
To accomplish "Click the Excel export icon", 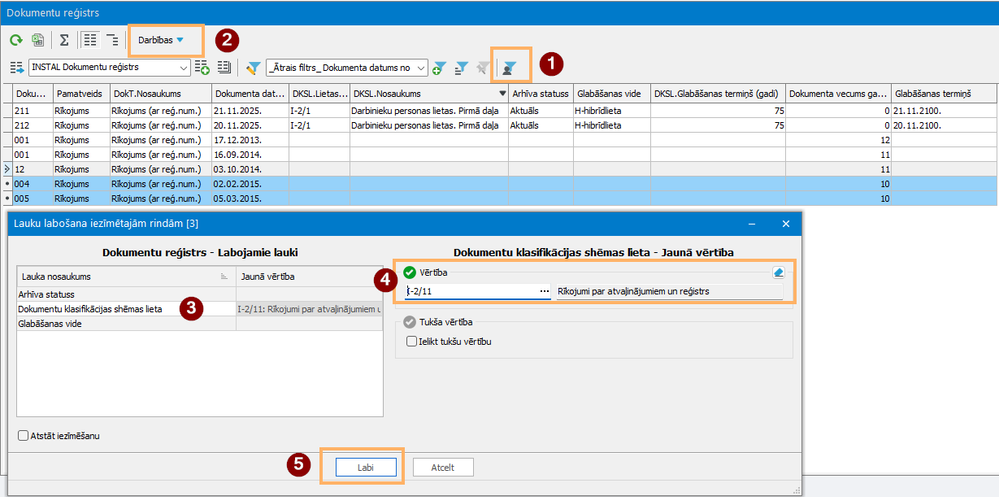I will pos(37,40).
